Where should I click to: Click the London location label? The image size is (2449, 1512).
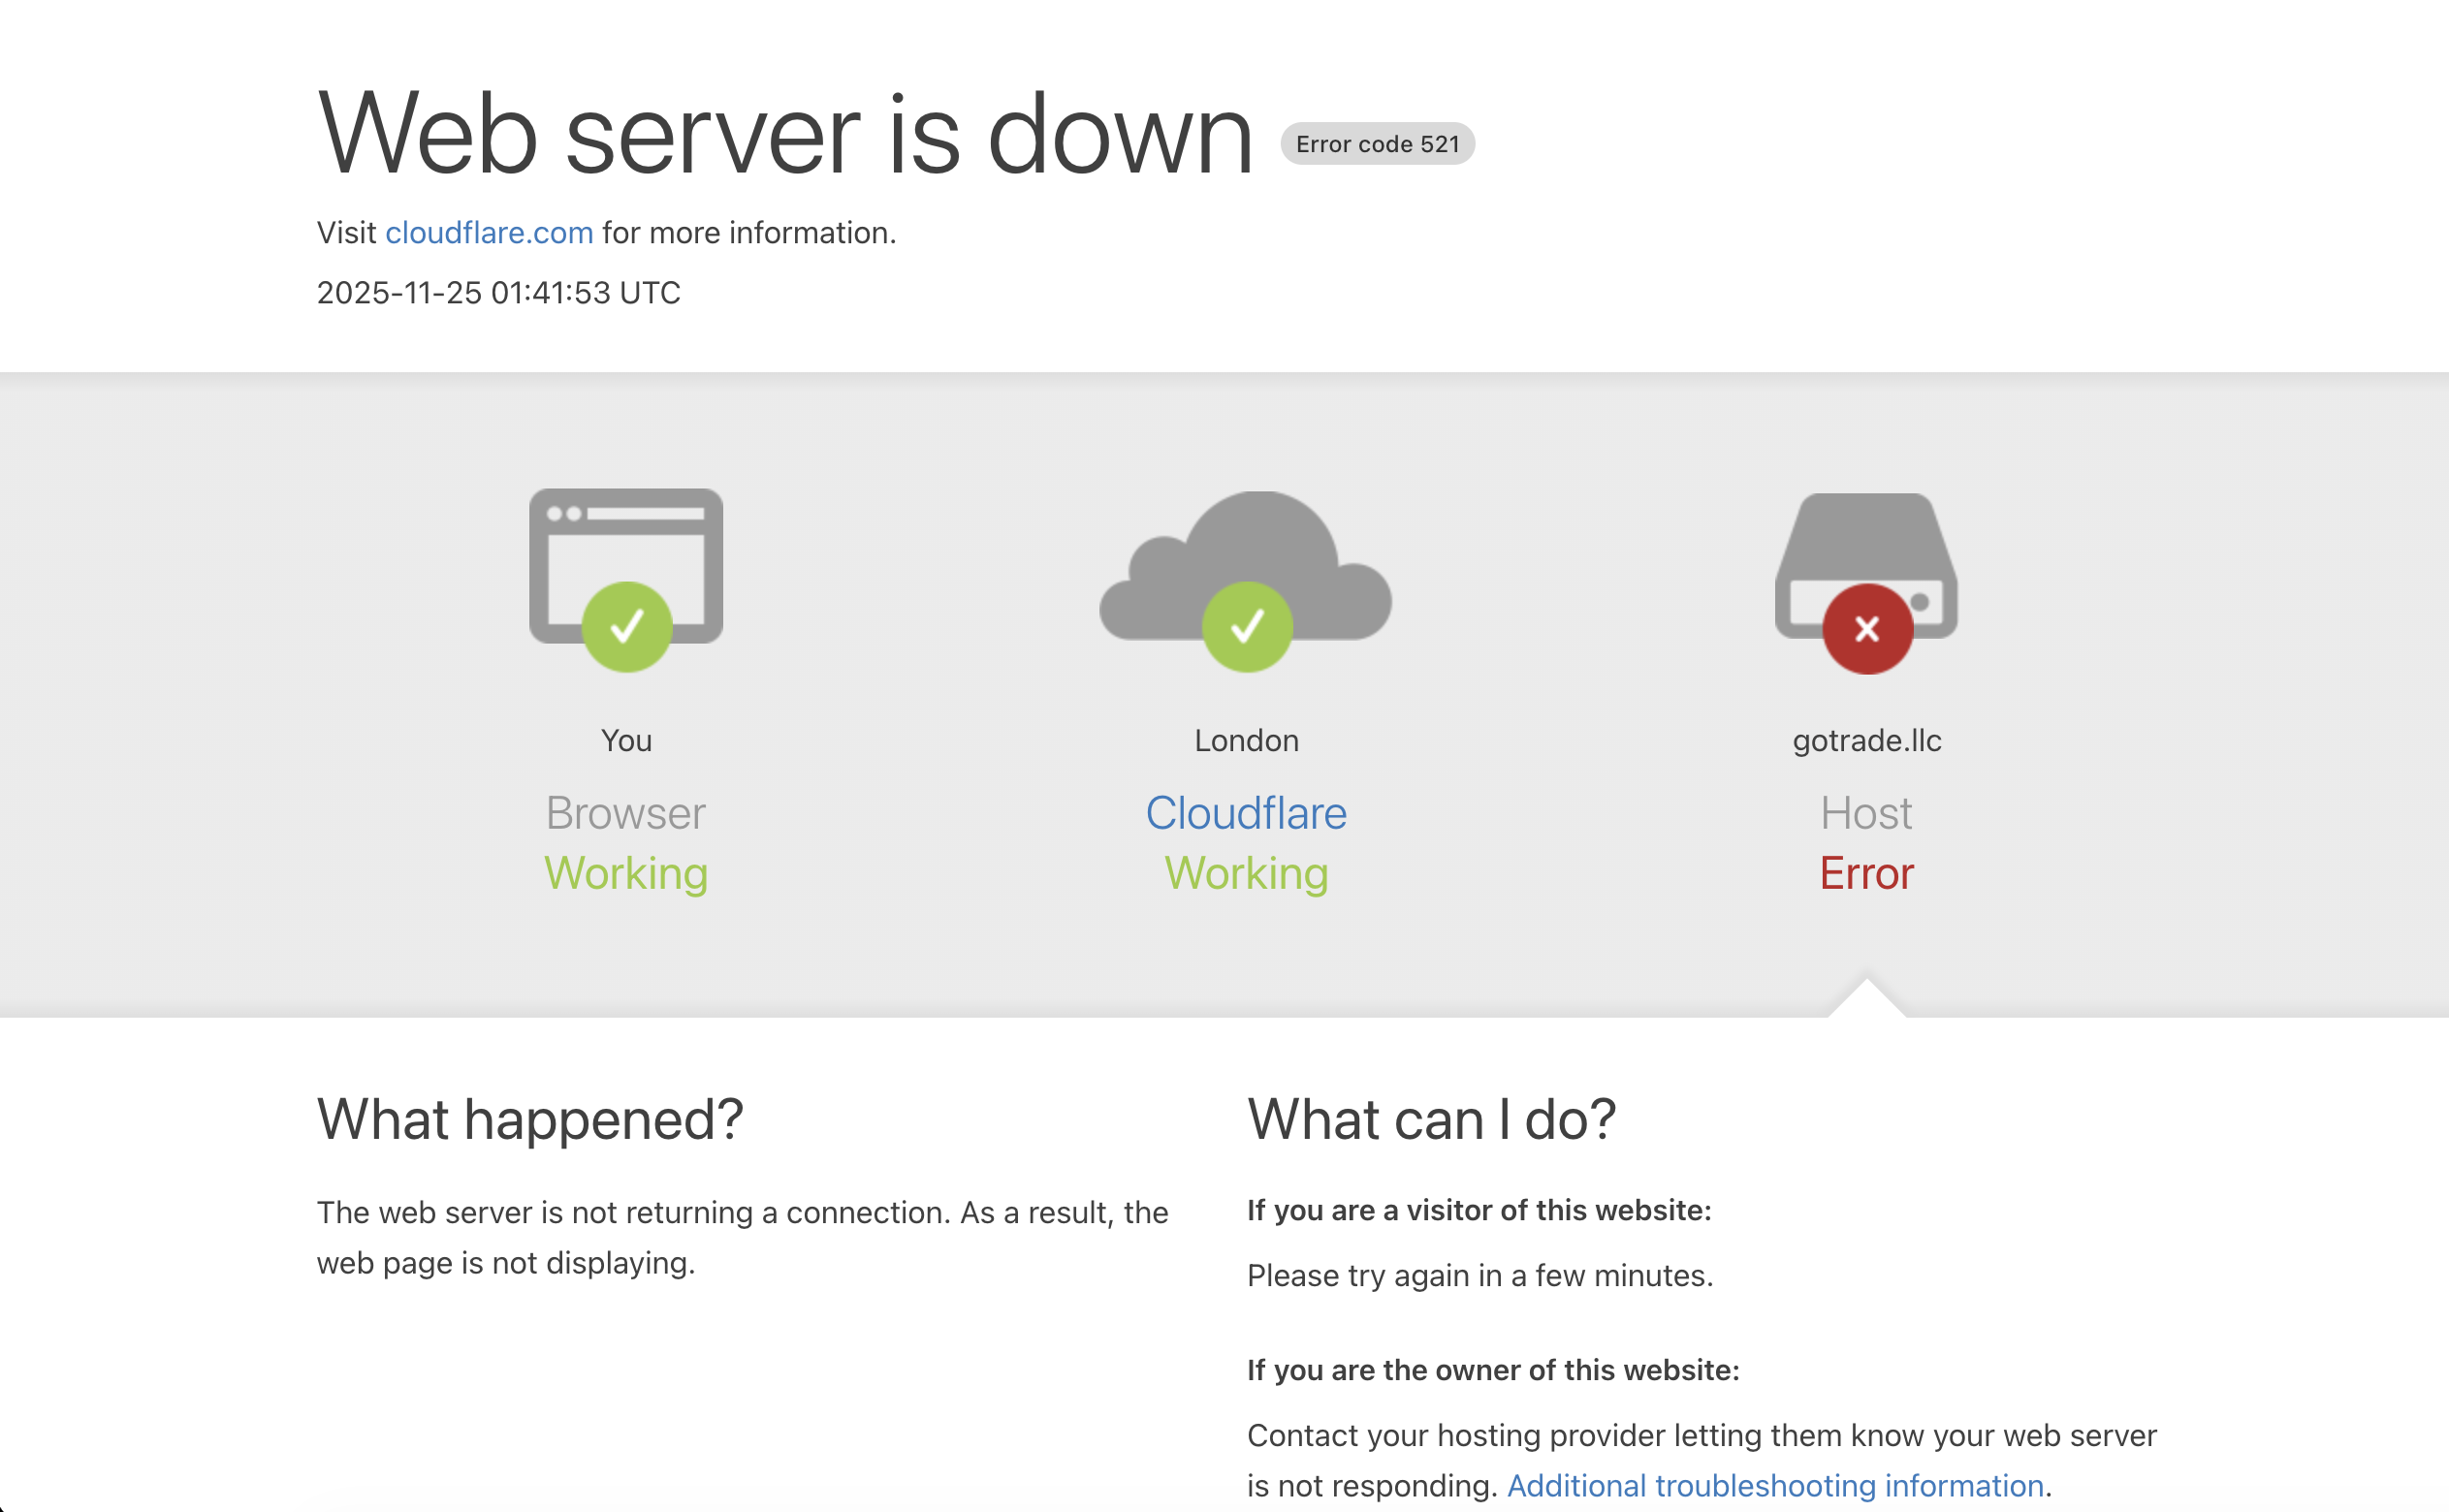[x=1246, y=741]
